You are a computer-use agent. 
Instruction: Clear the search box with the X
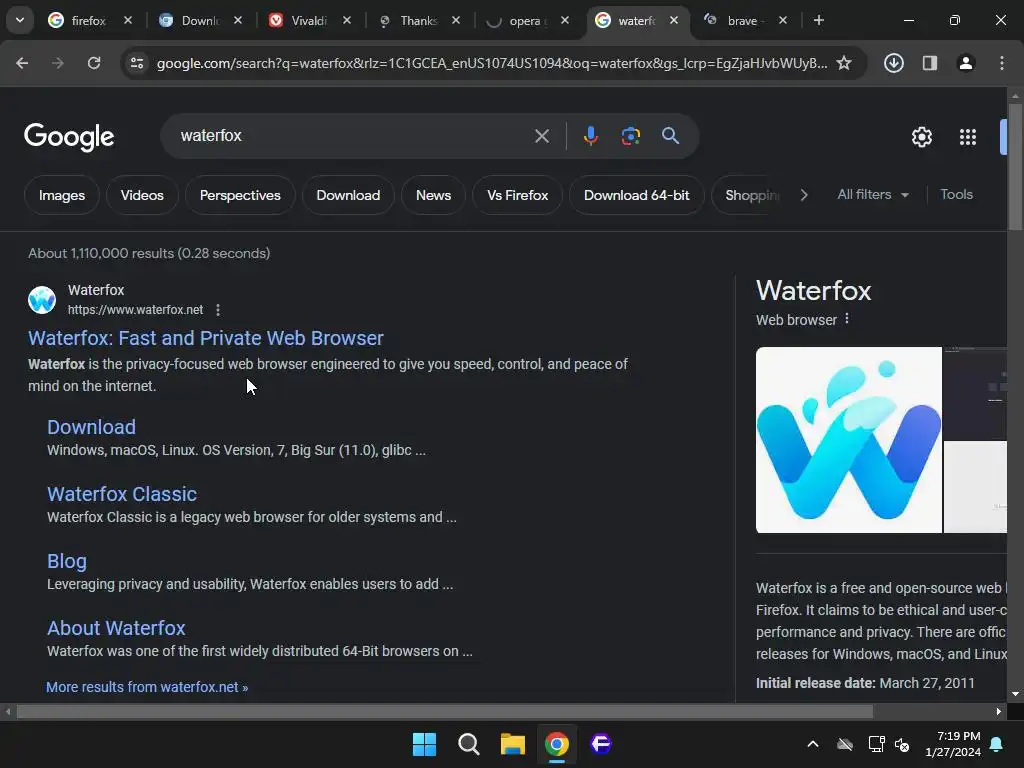(541, 136)
